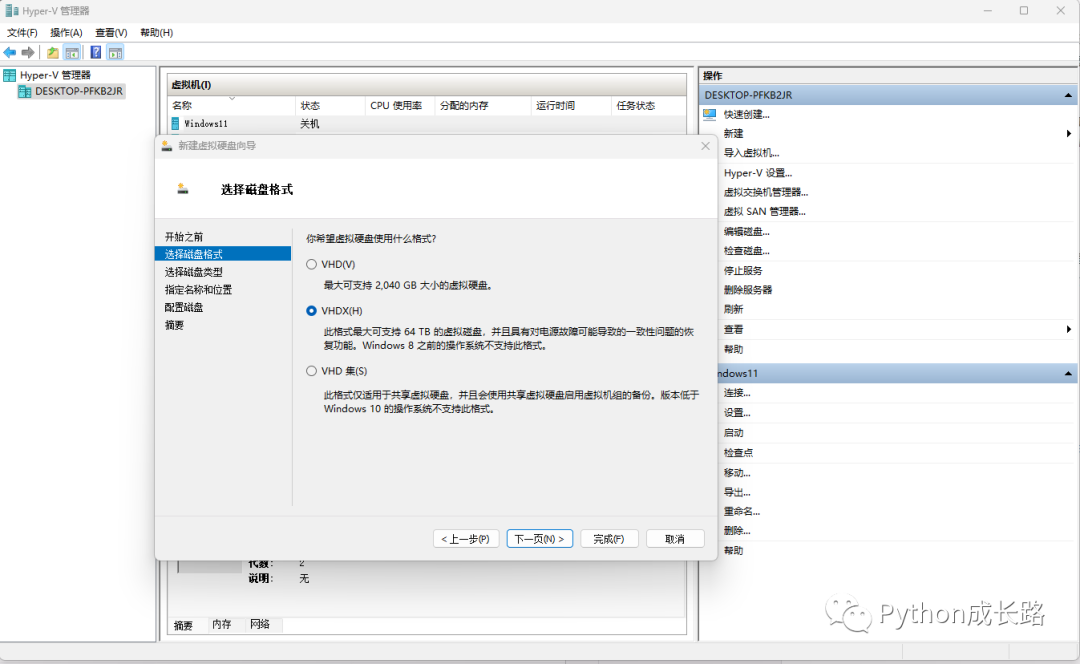Click the 状态 column header
The width and height of the screenshot is (1080, 664).
click(329, 105)
